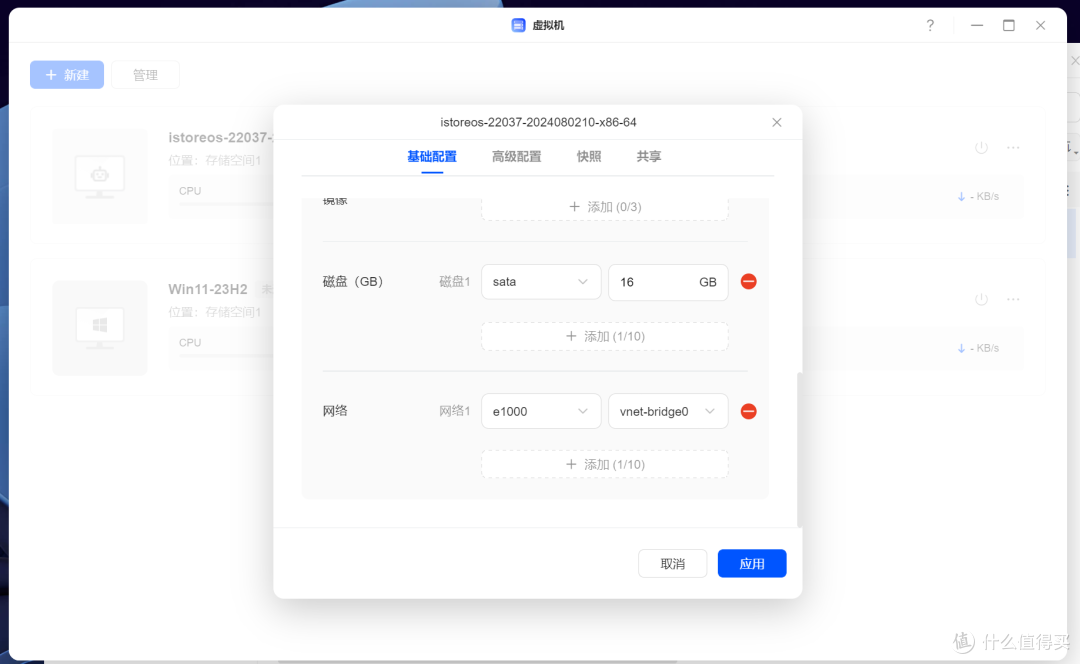This screenshot has width=1080, height=664.
Task: Open more options for istoreos VM
Action: click(1013, 147)
